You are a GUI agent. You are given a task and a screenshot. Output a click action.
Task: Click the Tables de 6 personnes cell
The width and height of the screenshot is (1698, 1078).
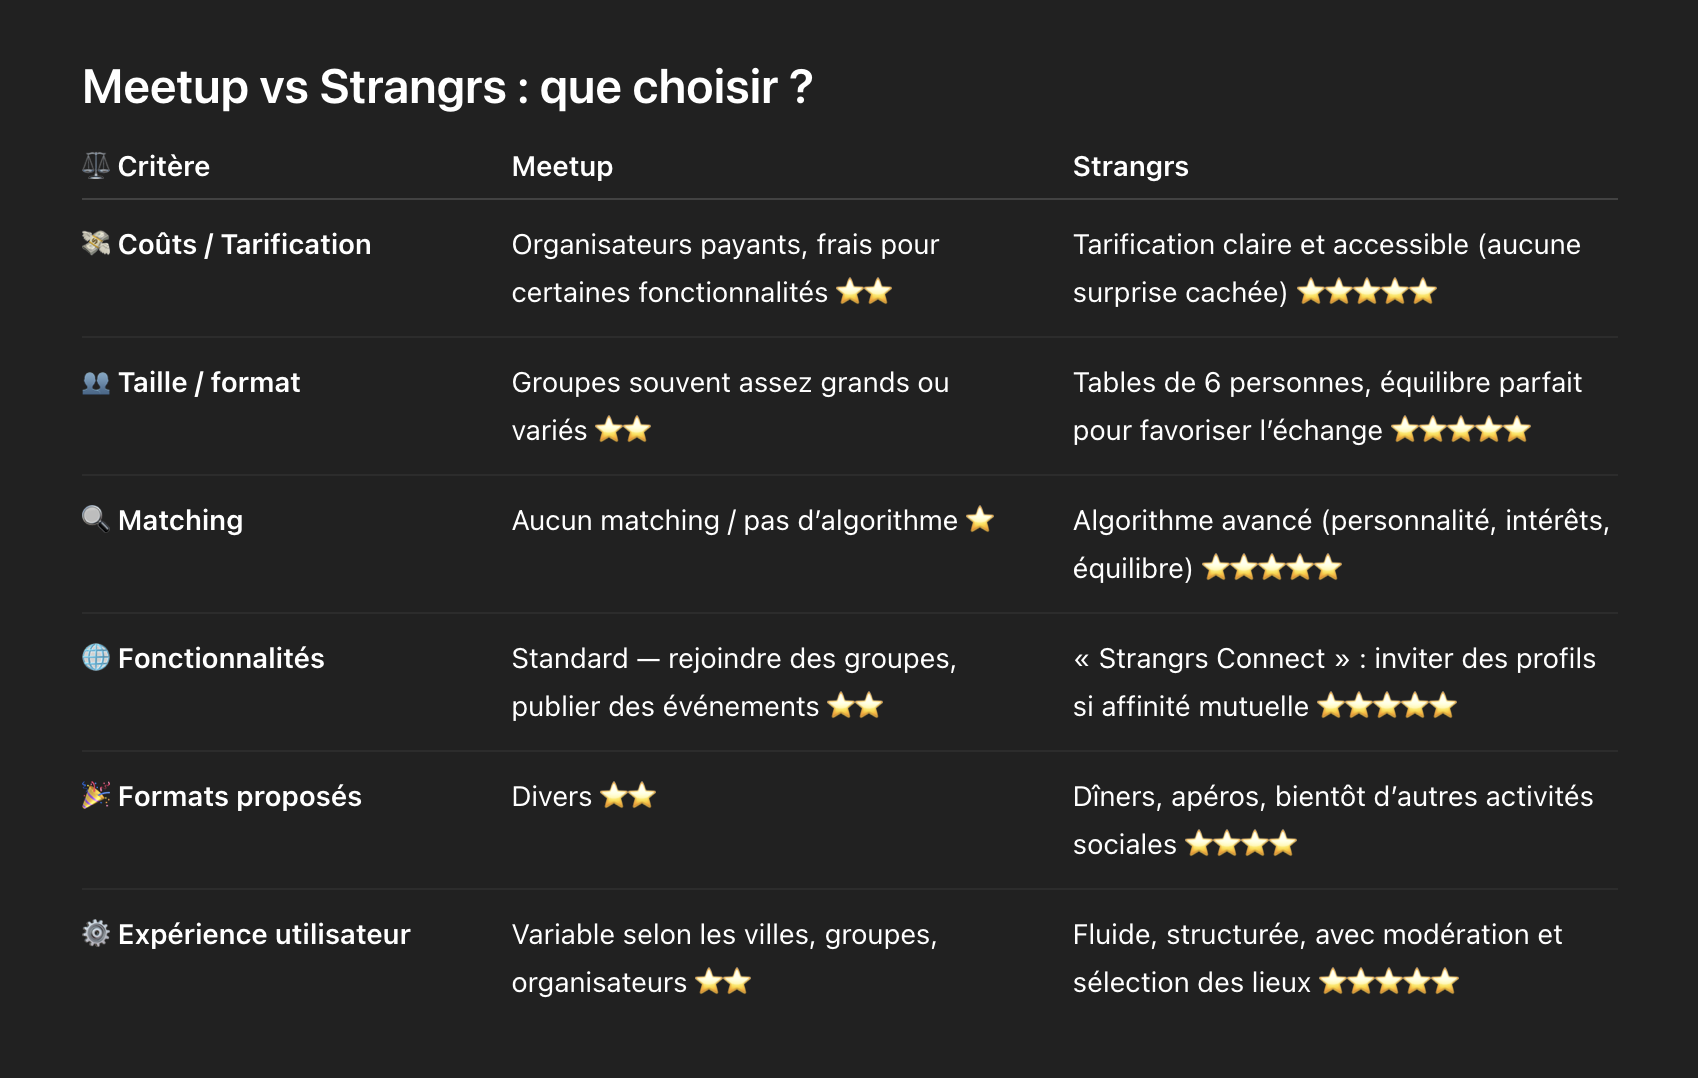click(x=1326, y=405)
